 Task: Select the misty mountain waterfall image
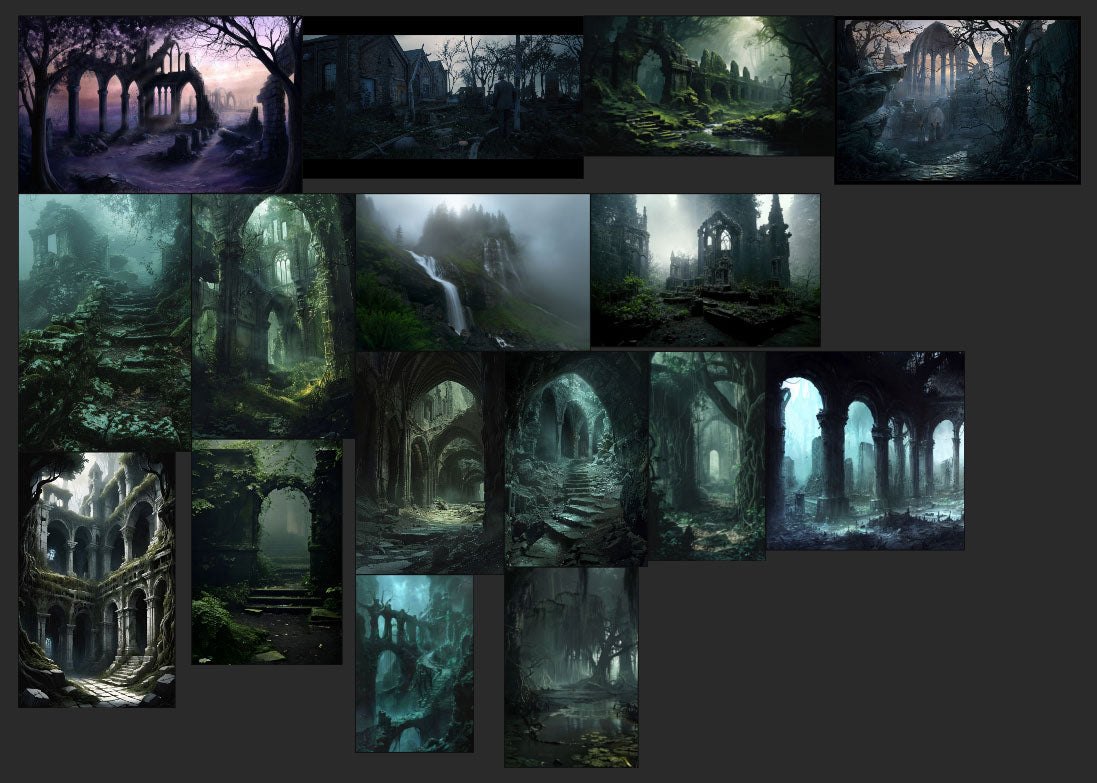click(x=472, y=272)
